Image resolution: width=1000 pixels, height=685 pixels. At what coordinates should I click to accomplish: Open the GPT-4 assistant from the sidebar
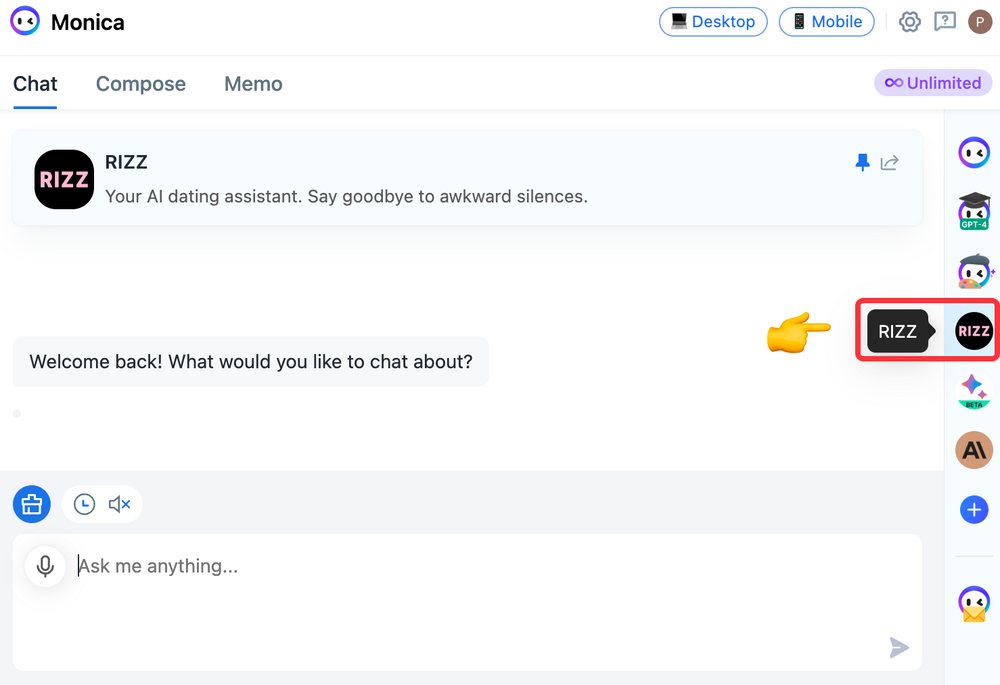point(973,211)
